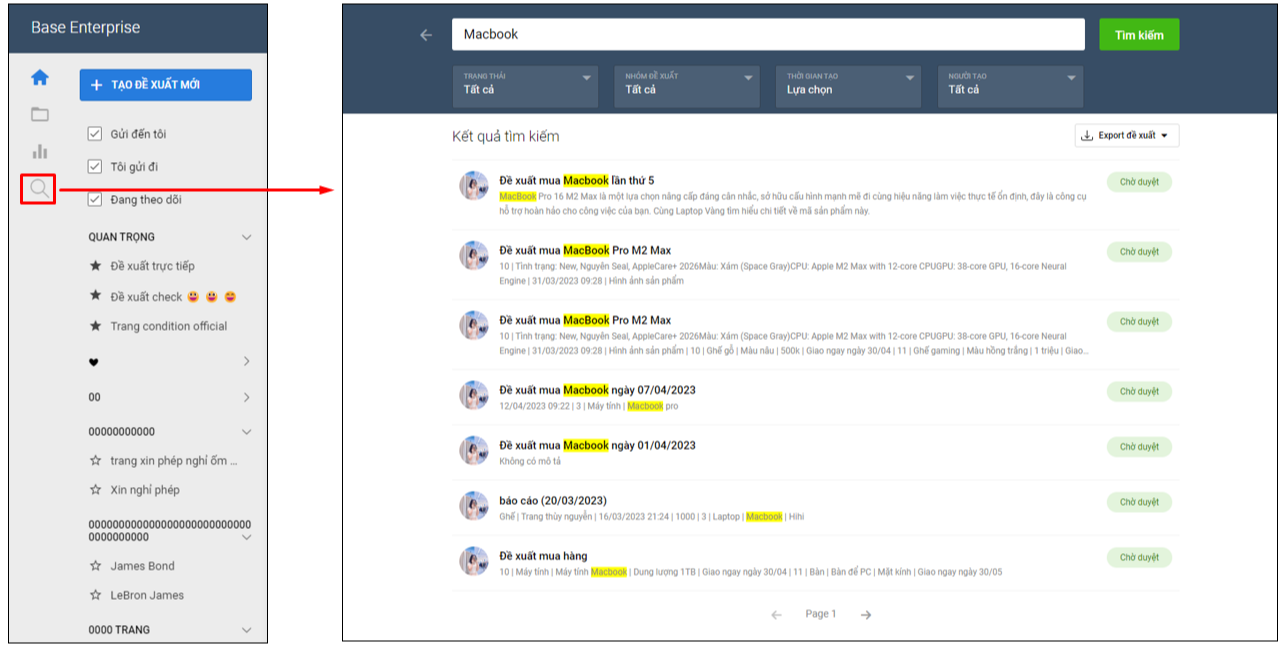Viewport: 1283px width, 647px height.
Task: Click star beside Đề xuất trực tiếp
Action: [96, 266]
